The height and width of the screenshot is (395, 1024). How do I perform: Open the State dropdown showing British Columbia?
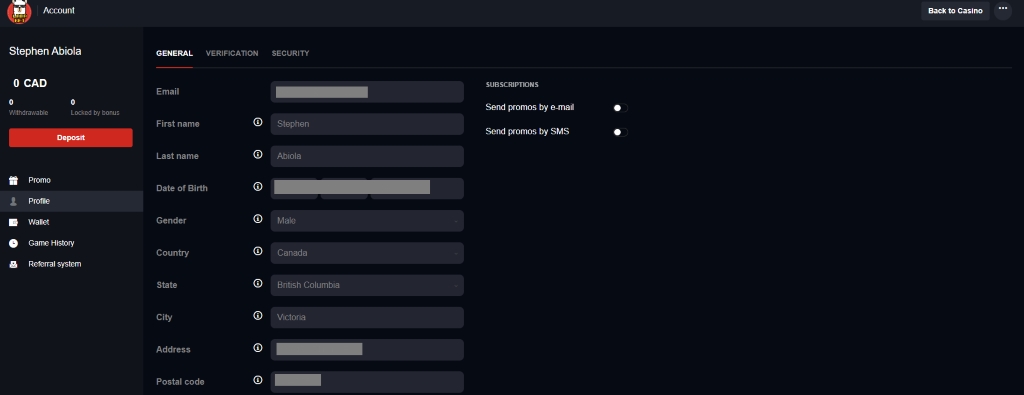(367, 285)
